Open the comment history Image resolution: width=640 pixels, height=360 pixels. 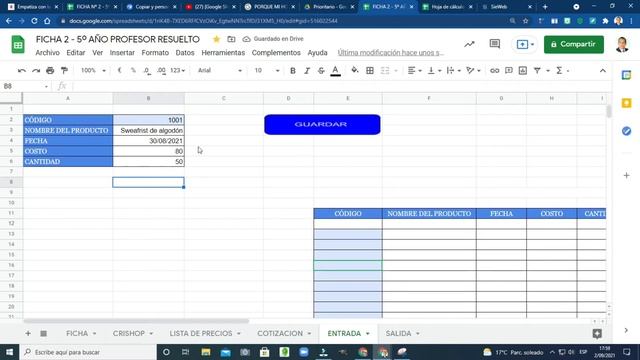click(495, 44)
